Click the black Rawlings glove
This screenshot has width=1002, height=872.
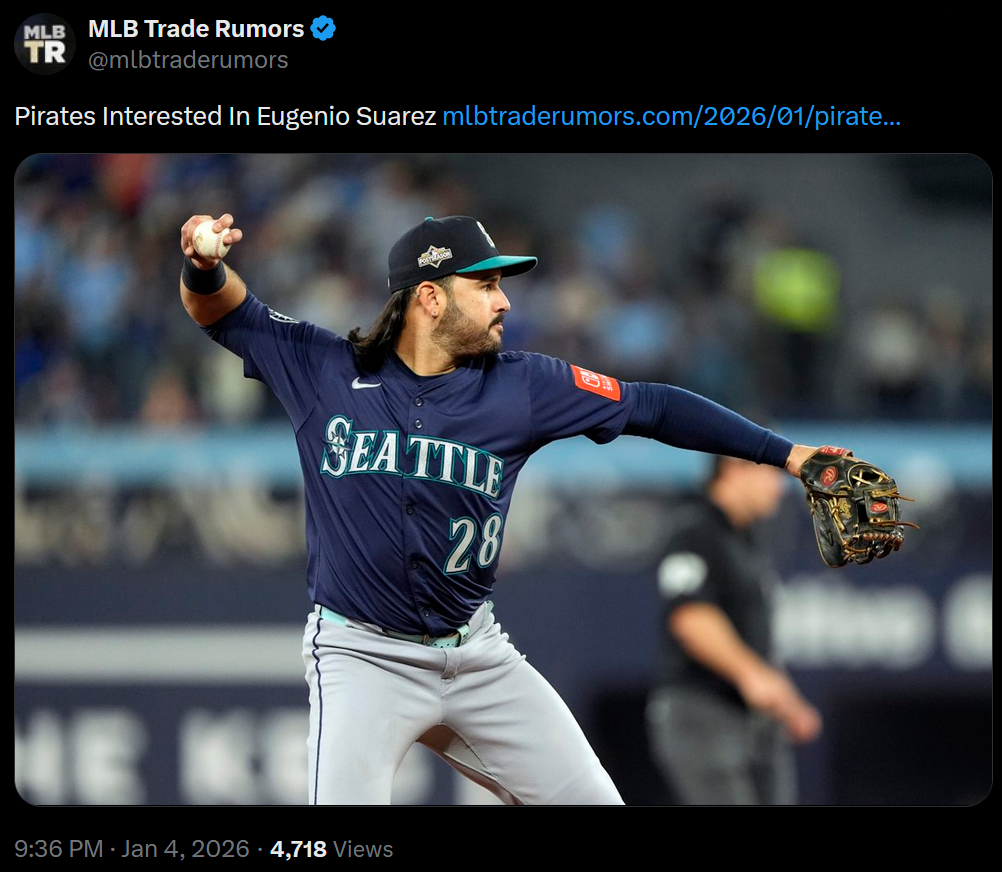pos(853,506)
